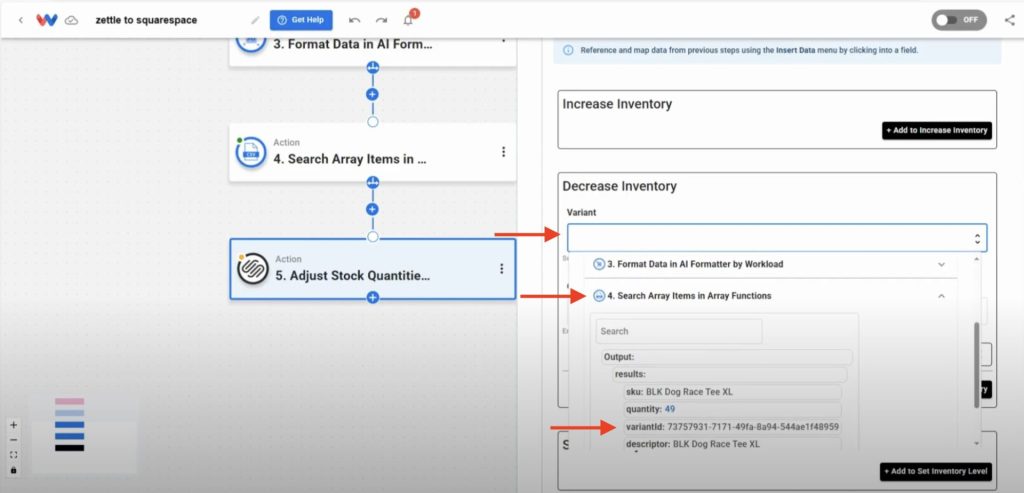Click Add to Increase Inventory button
Viewport: 1024px width, 493px height.
coord(936,131)
